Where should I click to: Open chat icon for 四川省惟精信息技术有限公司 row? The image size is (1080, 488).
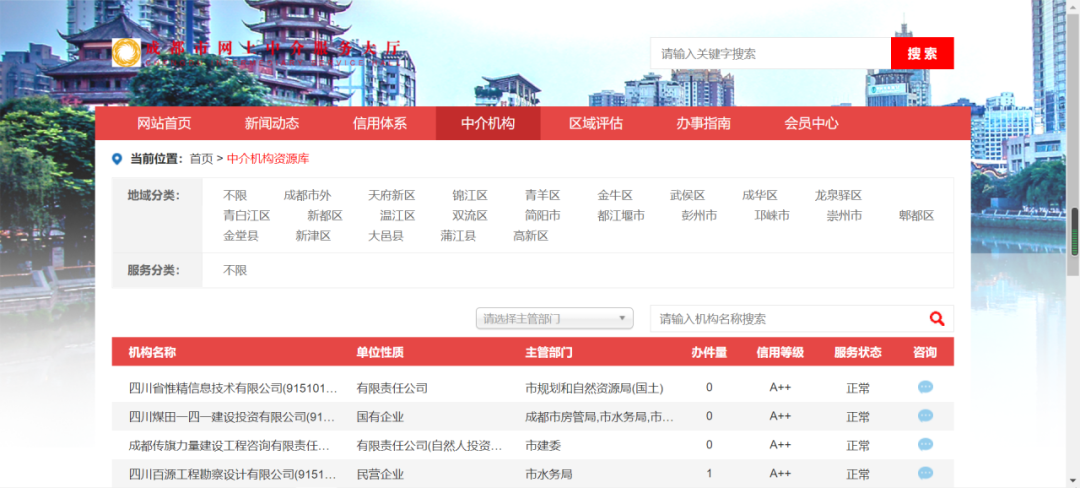(925, 387)
